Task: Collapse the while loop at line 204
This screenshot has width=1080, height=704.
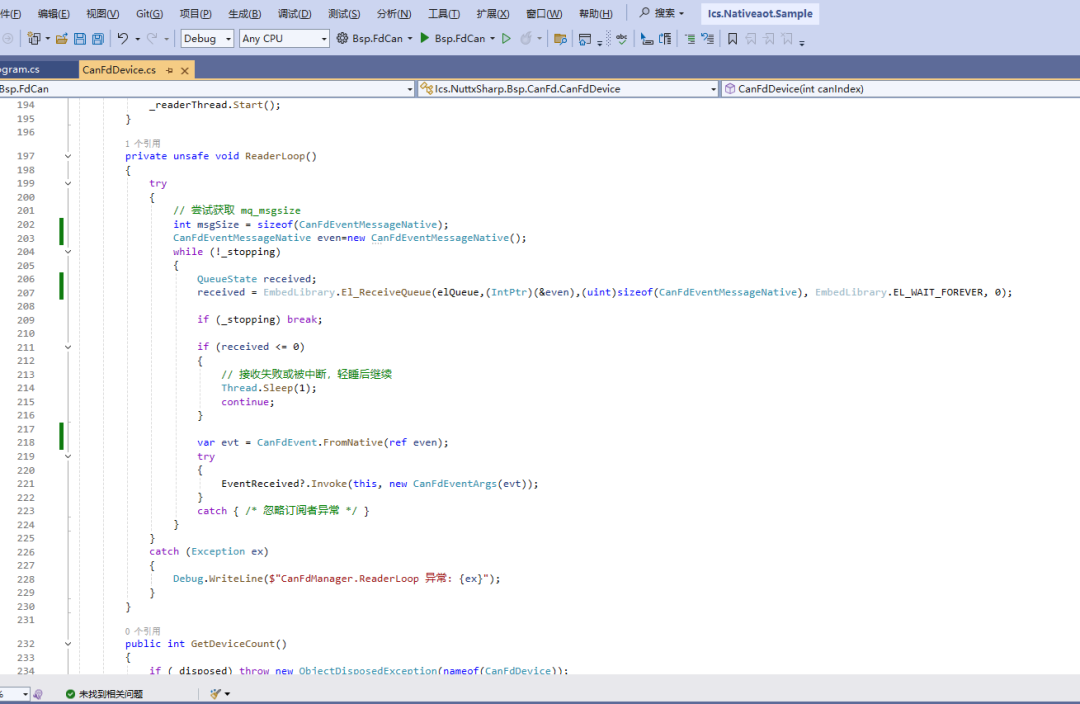Action: (68, 251)
